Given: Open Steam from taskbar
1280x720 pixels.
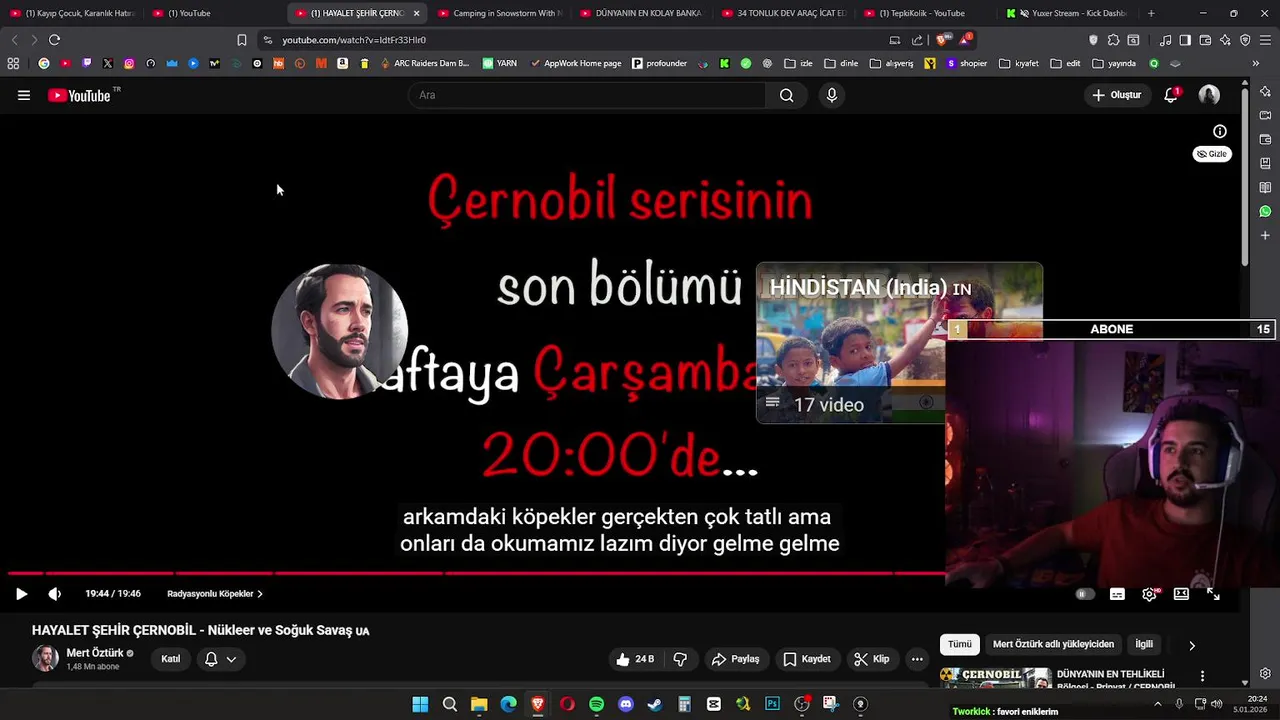Looking at the screenshot, I should pos(655,704).
